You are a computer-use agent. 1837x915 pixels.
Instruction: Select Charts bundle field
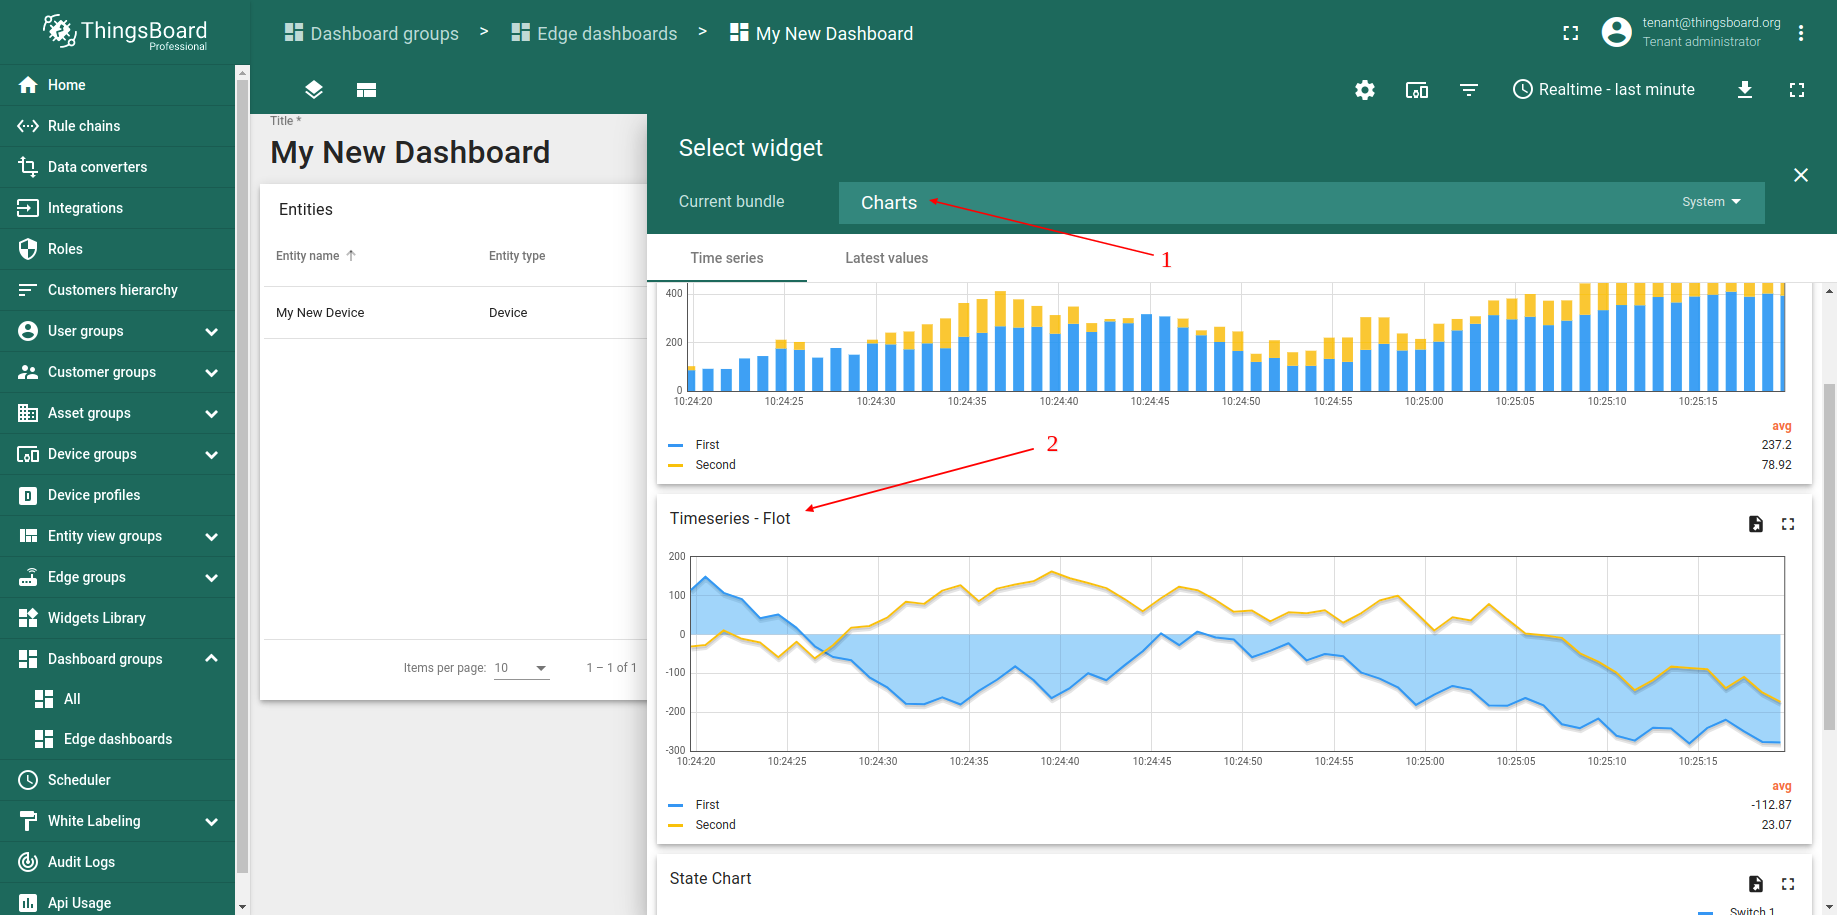coord(1302,203)
